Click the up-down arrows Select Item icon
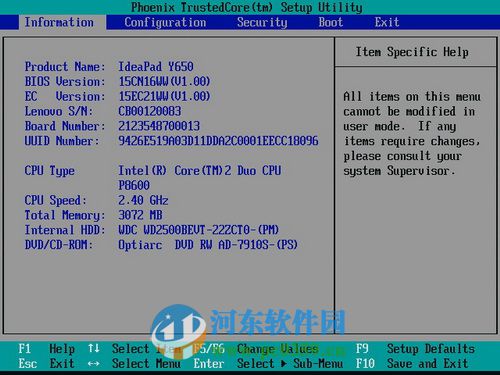The height and width of the screenshot is (375, 500). pyautogui.click(x=94, y=349)
